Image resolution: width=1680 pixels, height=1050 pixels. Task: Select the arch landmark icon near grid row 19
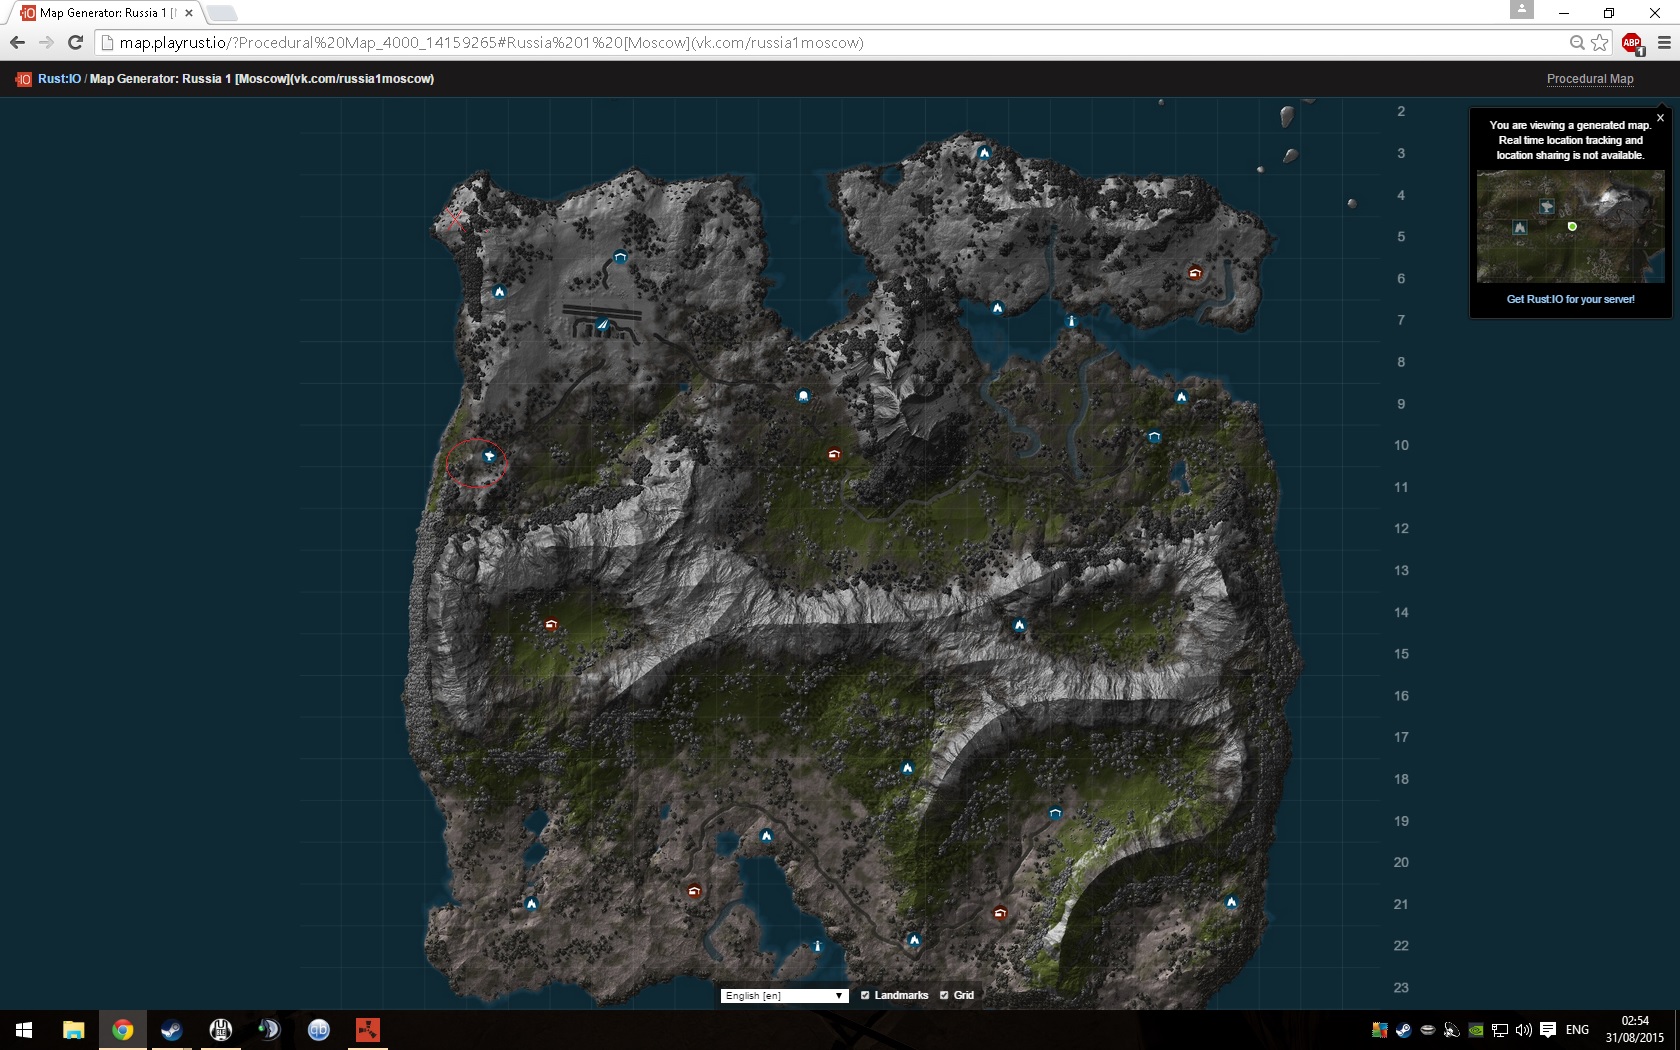pos(1055,814)
